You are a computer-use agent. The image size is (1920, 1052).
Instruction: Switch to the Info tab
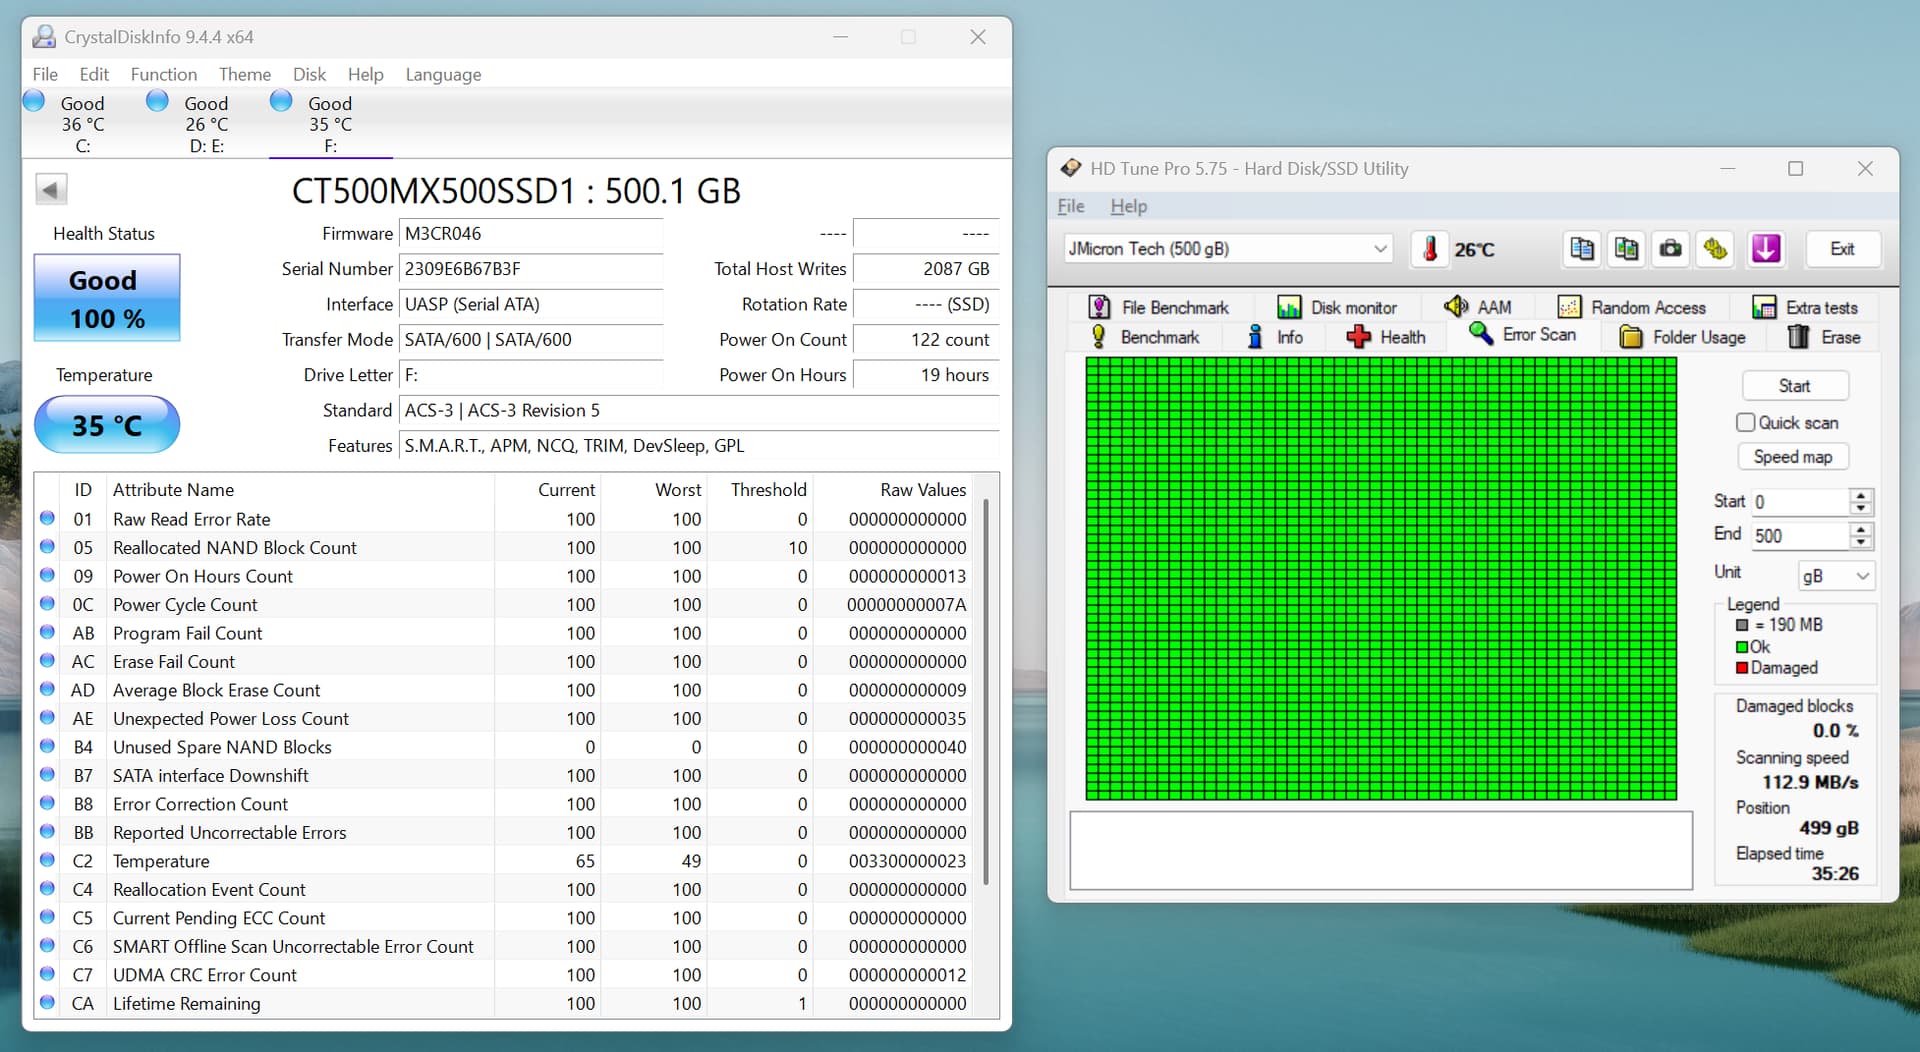(1275, 337)
